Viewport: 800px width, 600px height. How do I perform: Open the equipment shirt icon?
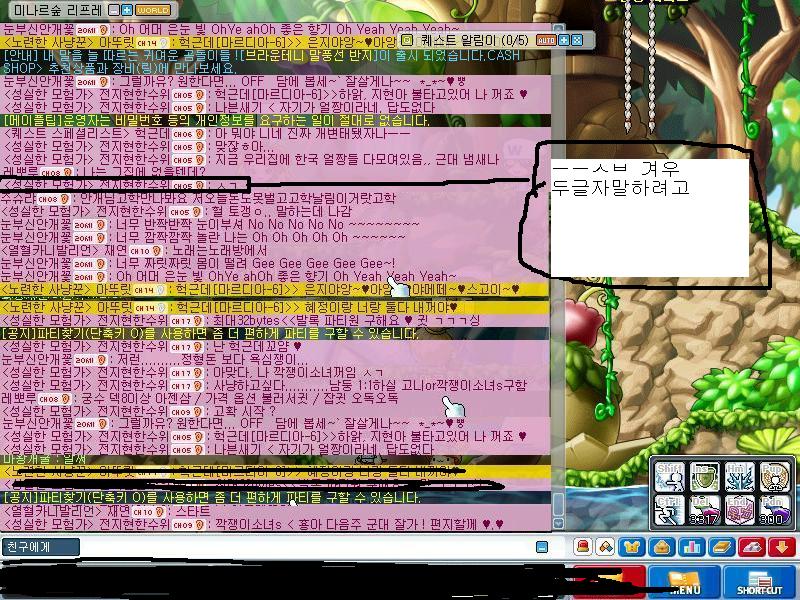(632, 547)
